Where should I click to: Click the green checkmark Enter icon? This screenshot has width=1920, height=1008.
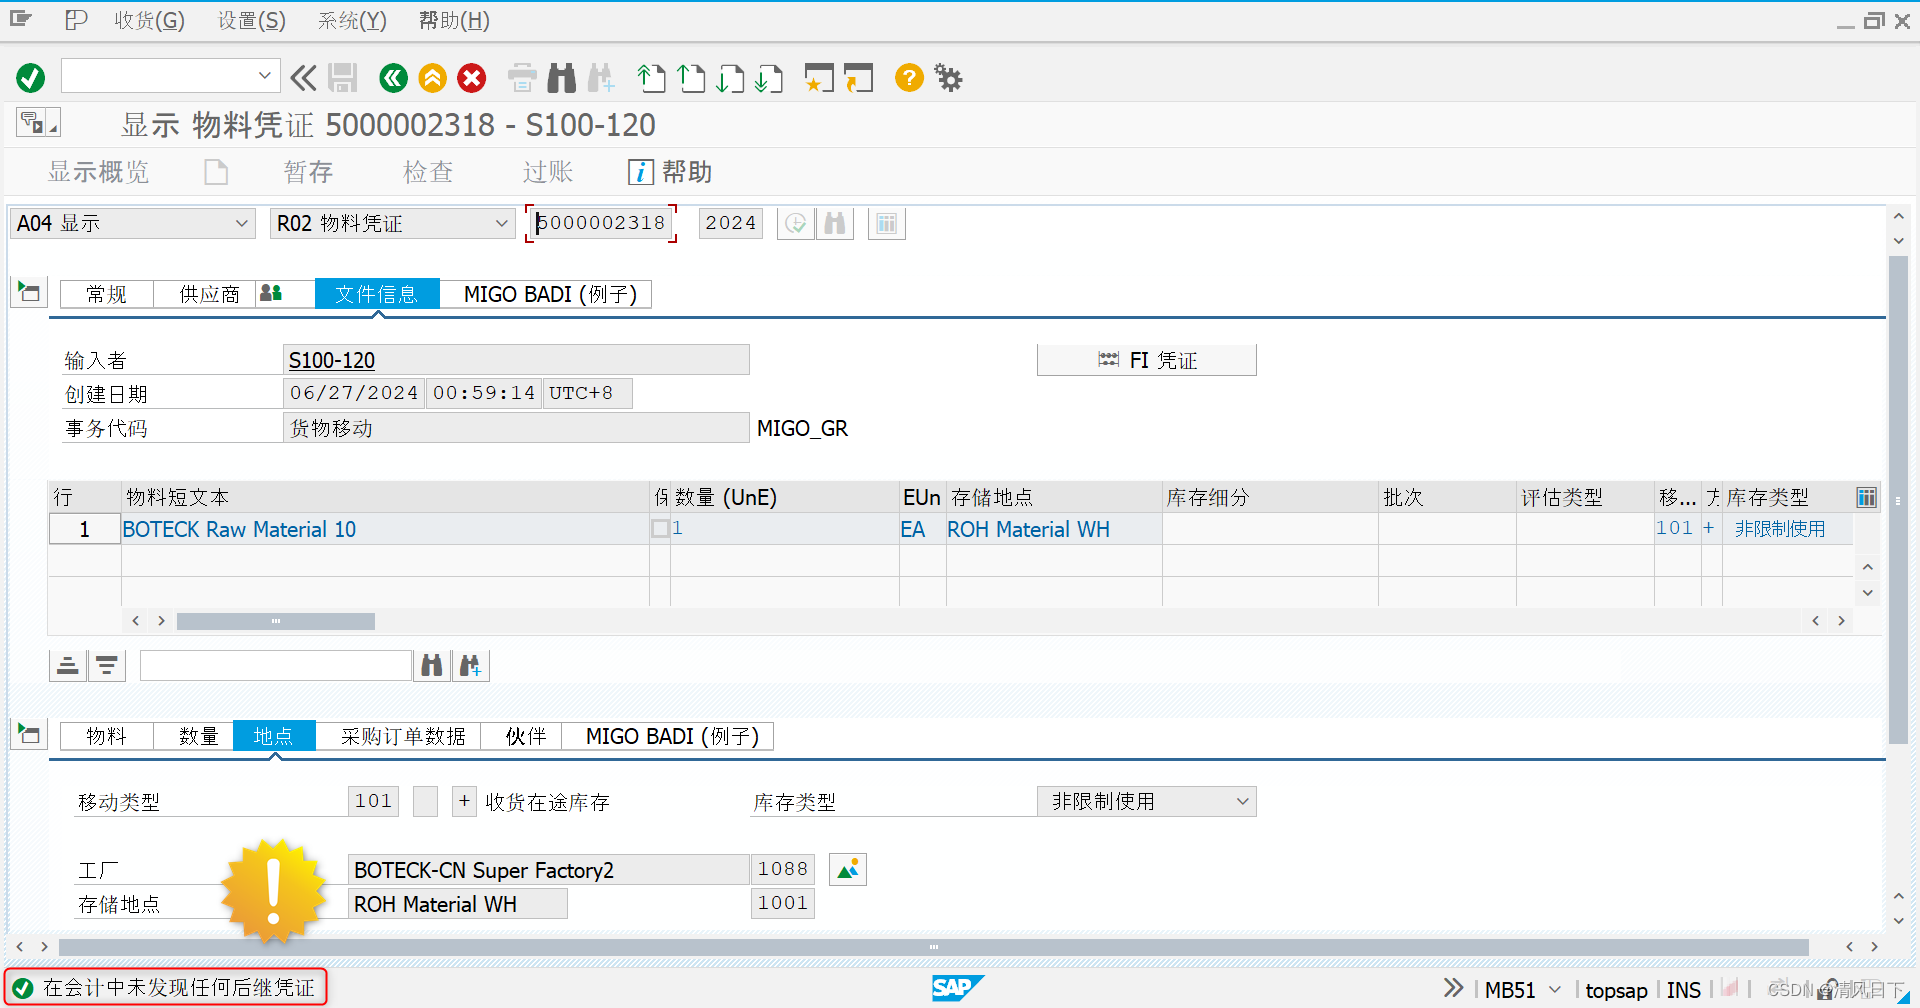[x=31, y=77]
